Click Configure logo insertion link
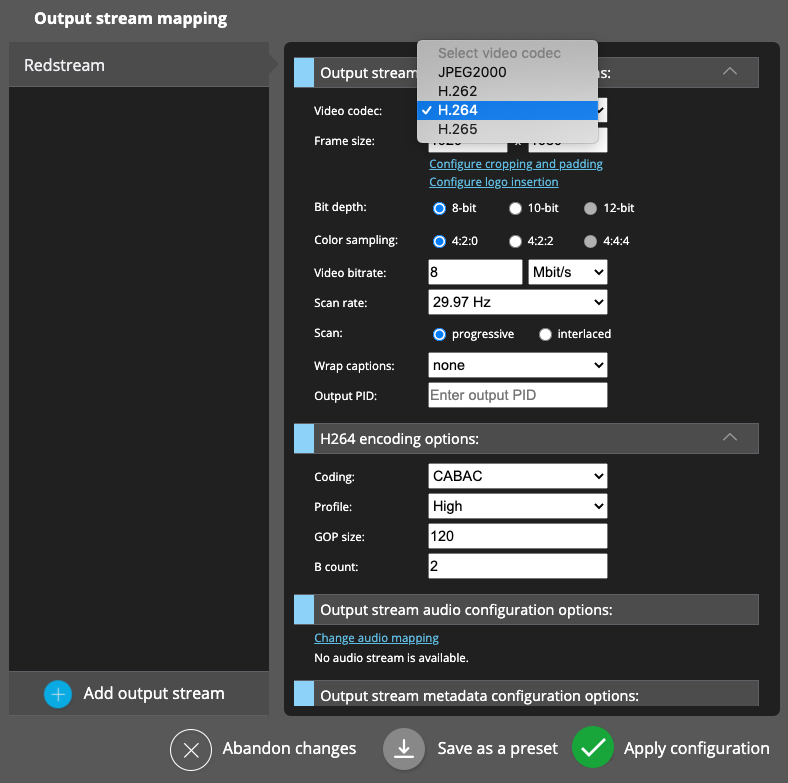The image size is (788, 783). click(x=493, y=182)
